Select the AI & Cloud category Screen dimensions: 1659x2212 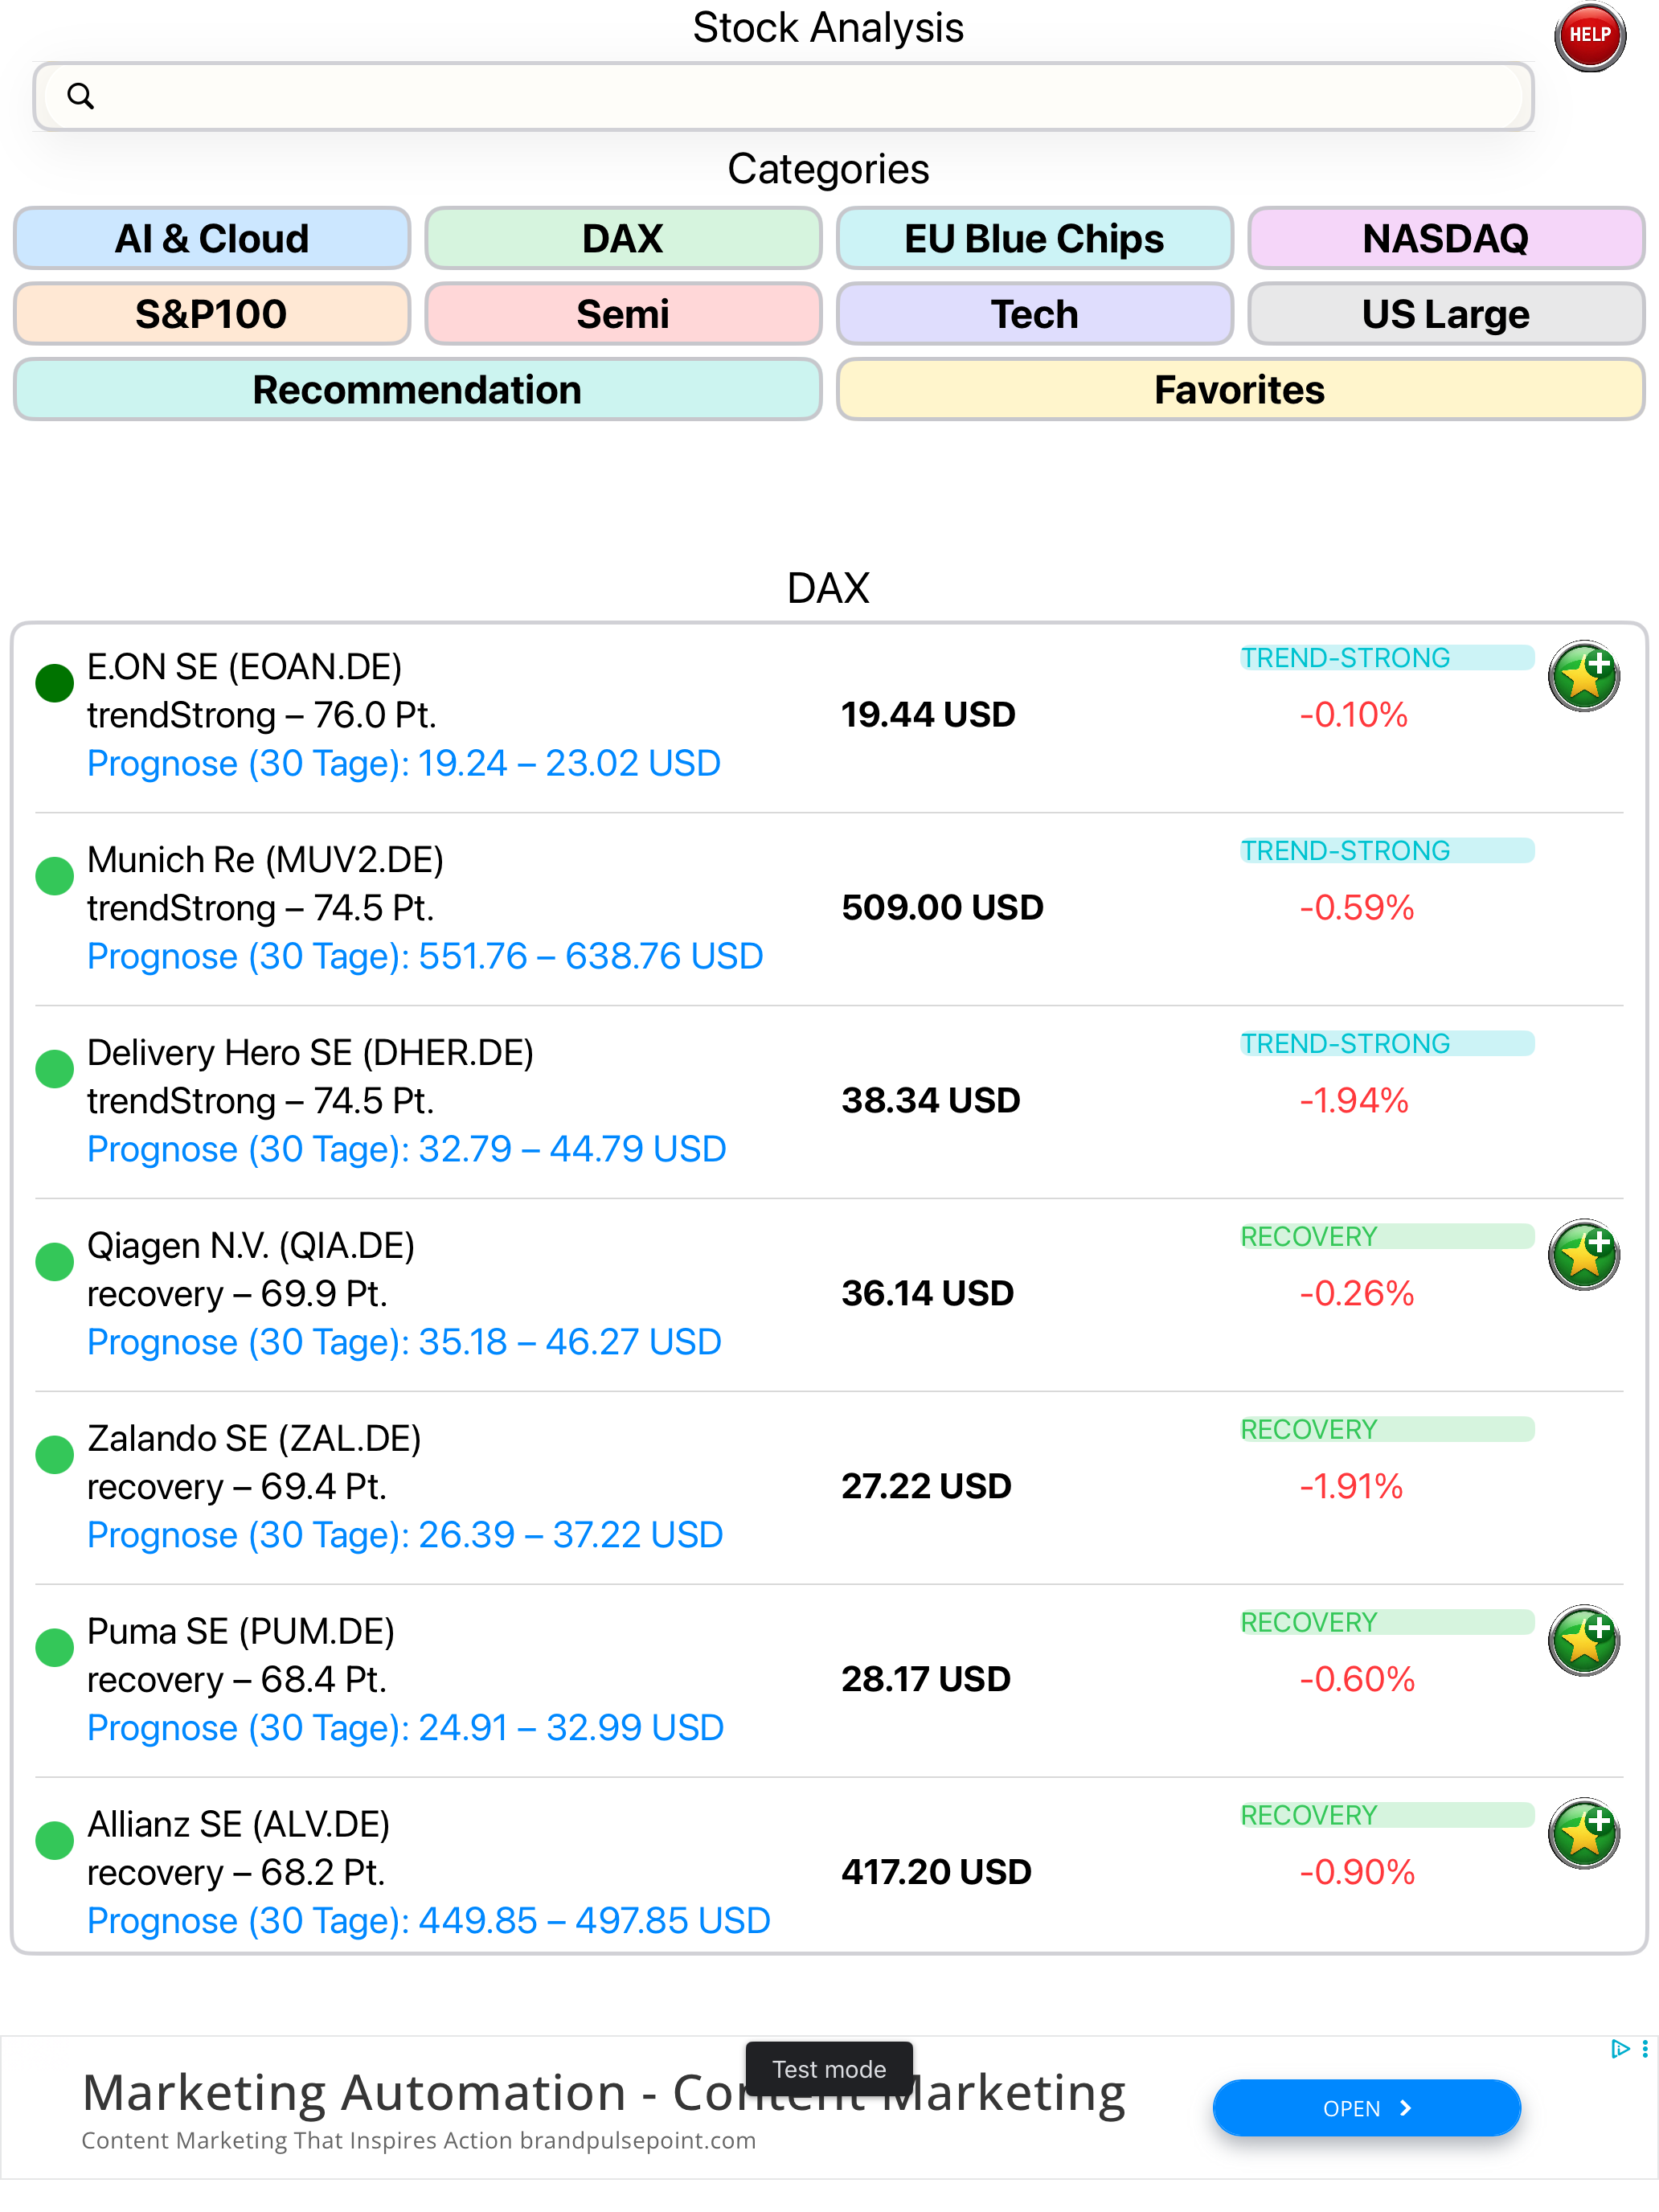212,239
